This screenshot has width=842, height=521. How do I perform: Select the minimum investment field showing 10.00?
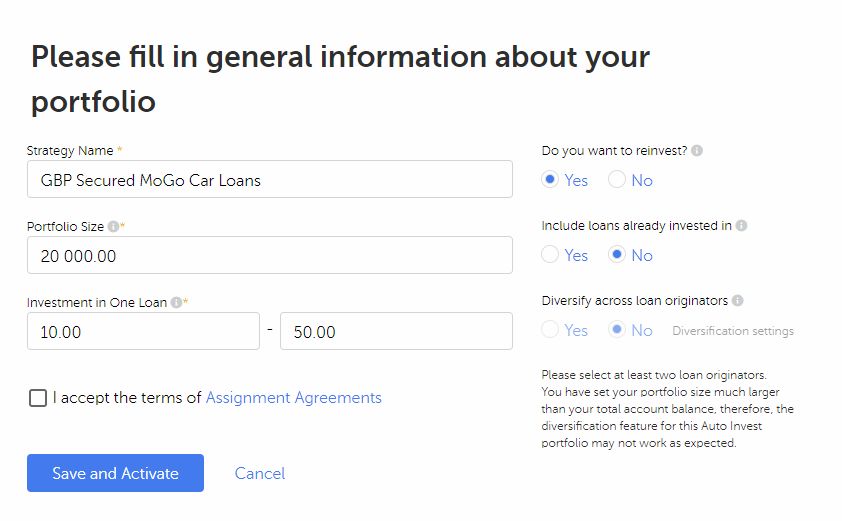[x=143, y=331]
